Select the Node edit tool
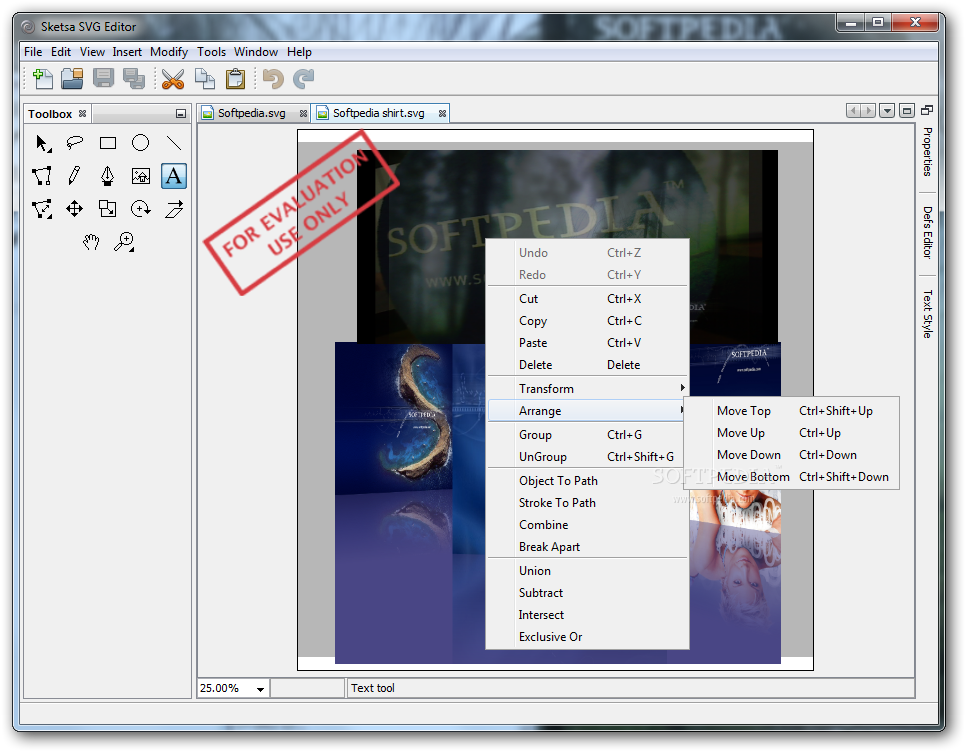Viewport: 966px width, 752px height. (43, 209)
